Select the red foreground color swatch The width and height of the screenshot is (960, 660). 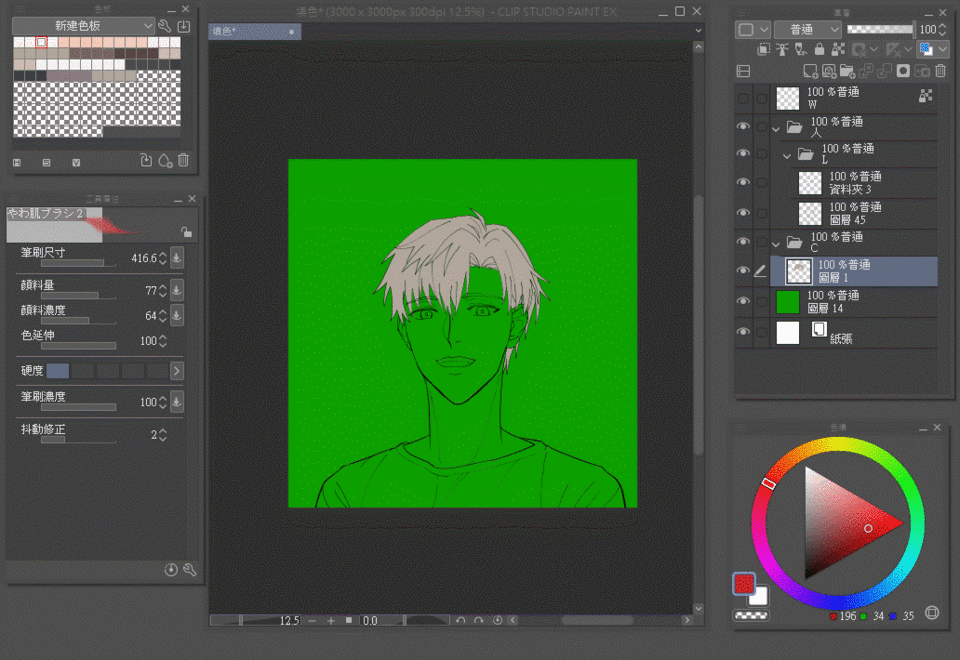pos(744,583)
